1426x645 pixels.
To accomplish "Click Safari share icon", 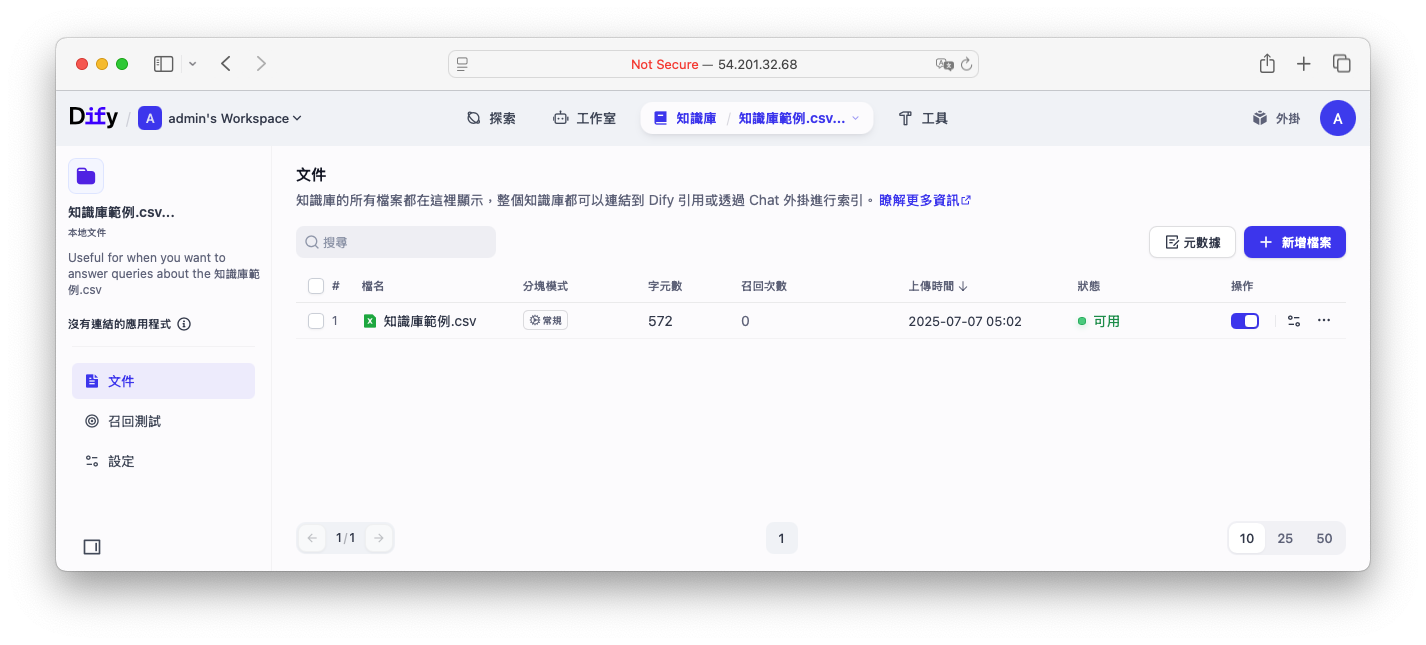I will (x=1267, y=64).
